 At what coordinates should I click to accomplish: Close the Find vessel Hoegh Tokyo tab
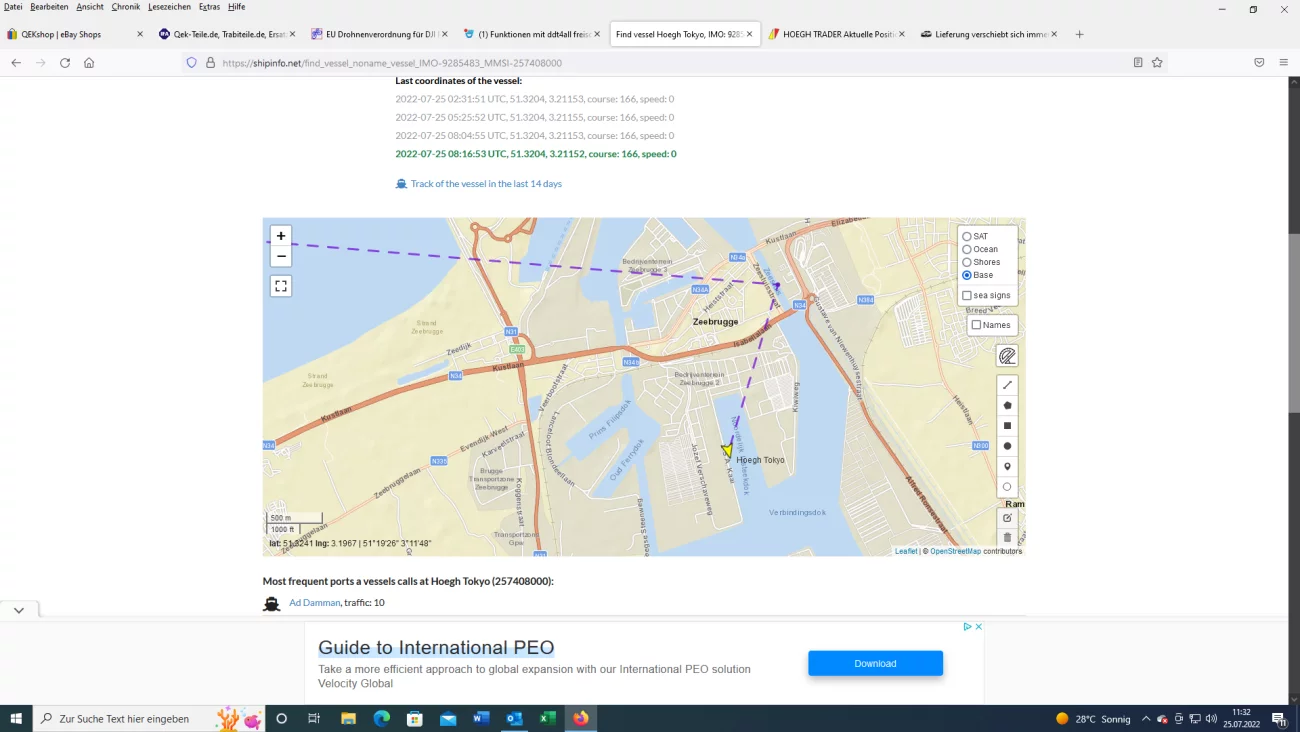point(749,34)
